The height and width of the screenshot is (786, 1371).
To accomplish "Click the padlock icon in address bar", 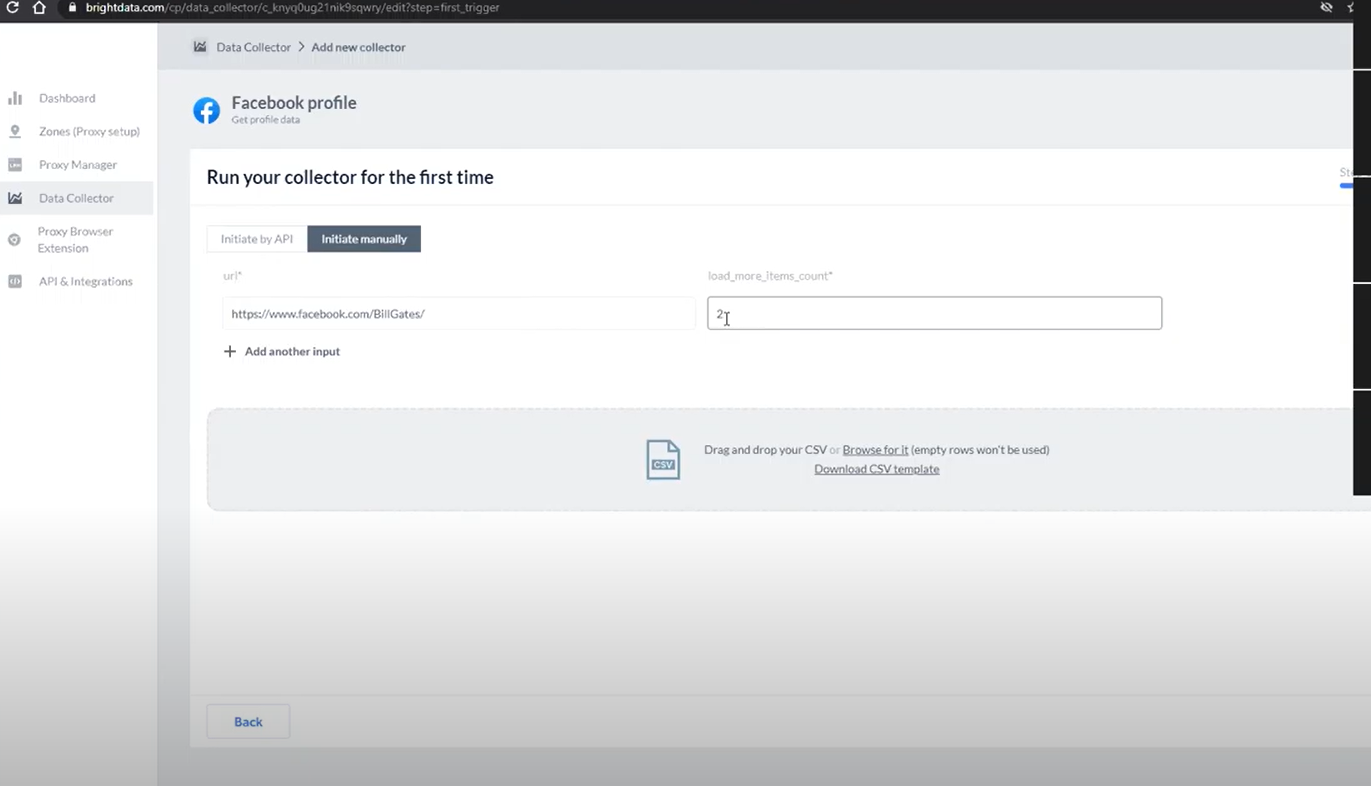I will (72, 7).
